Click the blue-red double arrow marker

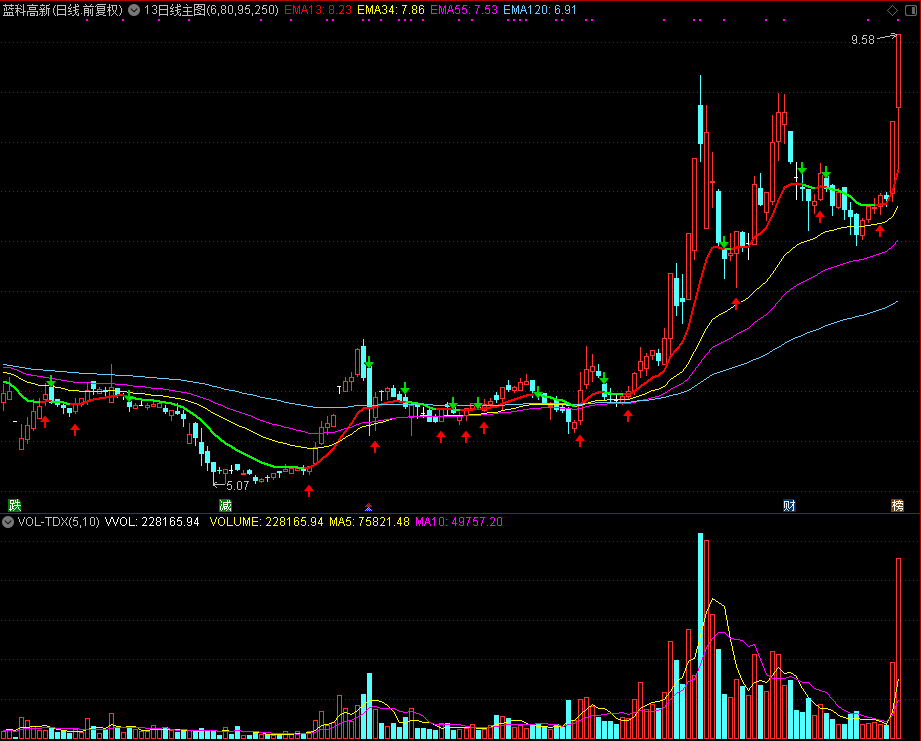(368, 506)
